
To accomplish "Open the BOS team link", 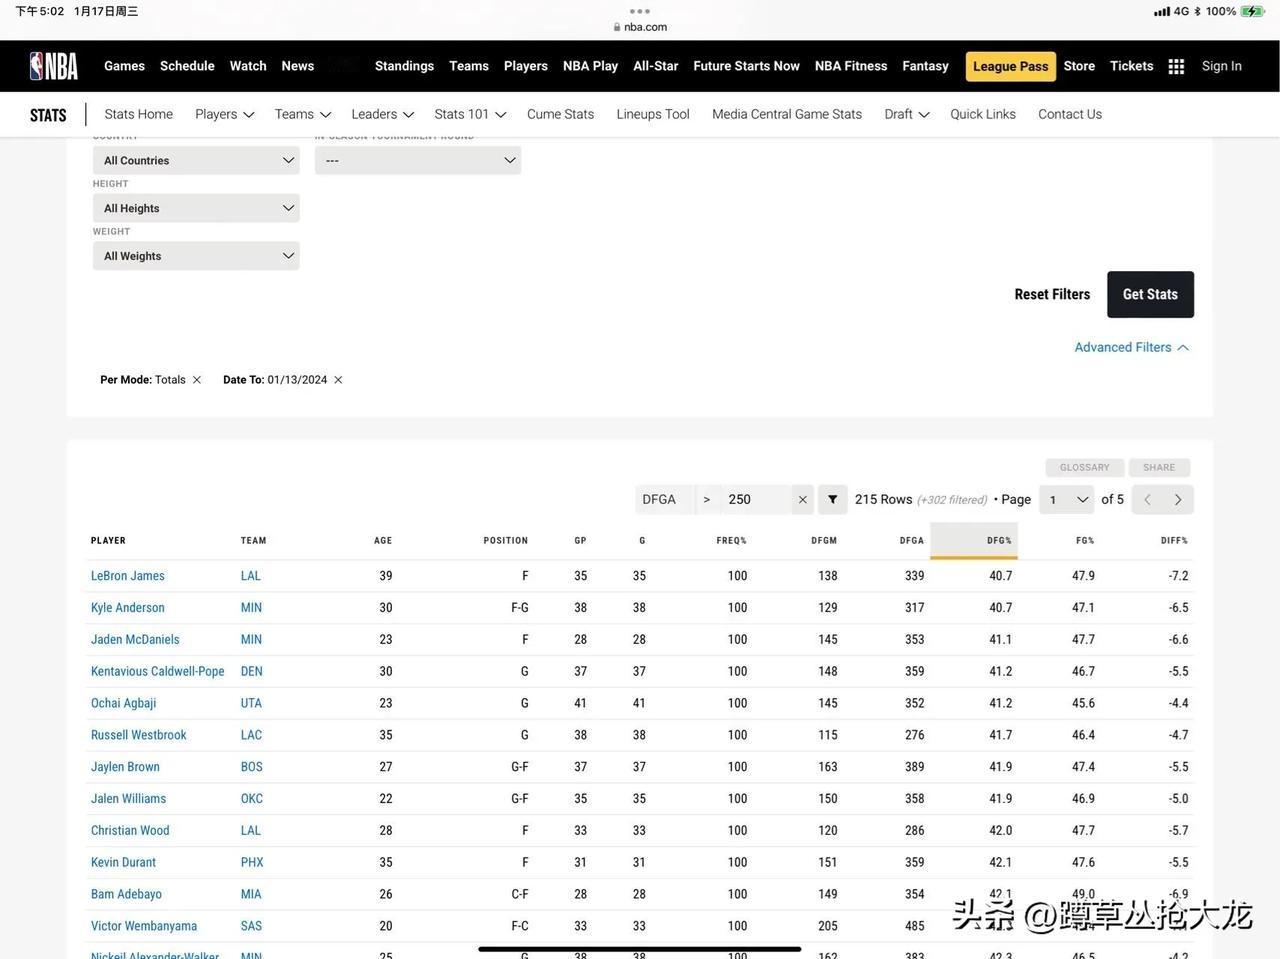I will click(x=252, y=767).
